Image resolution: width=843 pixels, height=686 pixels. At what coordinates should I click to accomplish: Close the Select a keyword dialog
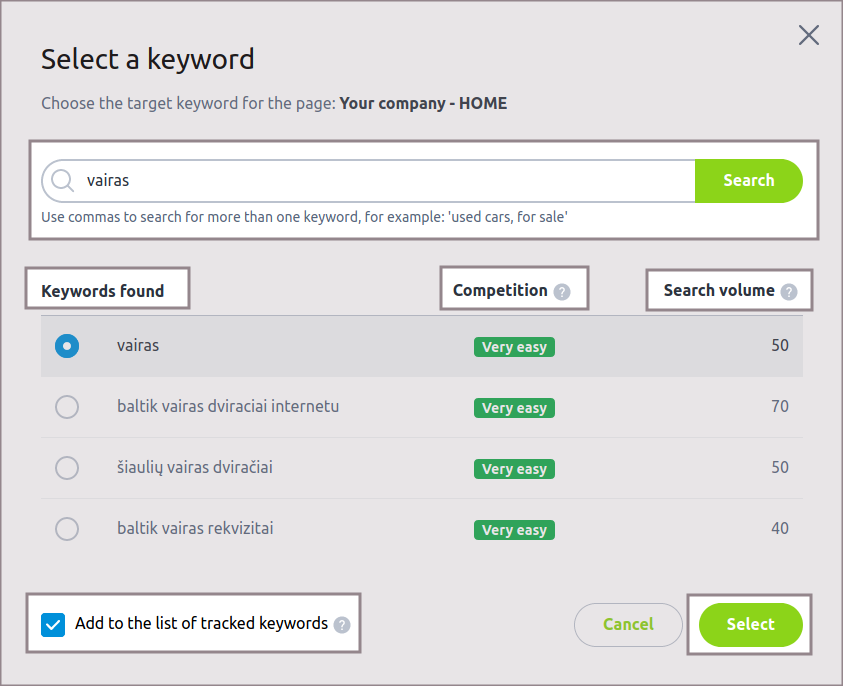809,36
